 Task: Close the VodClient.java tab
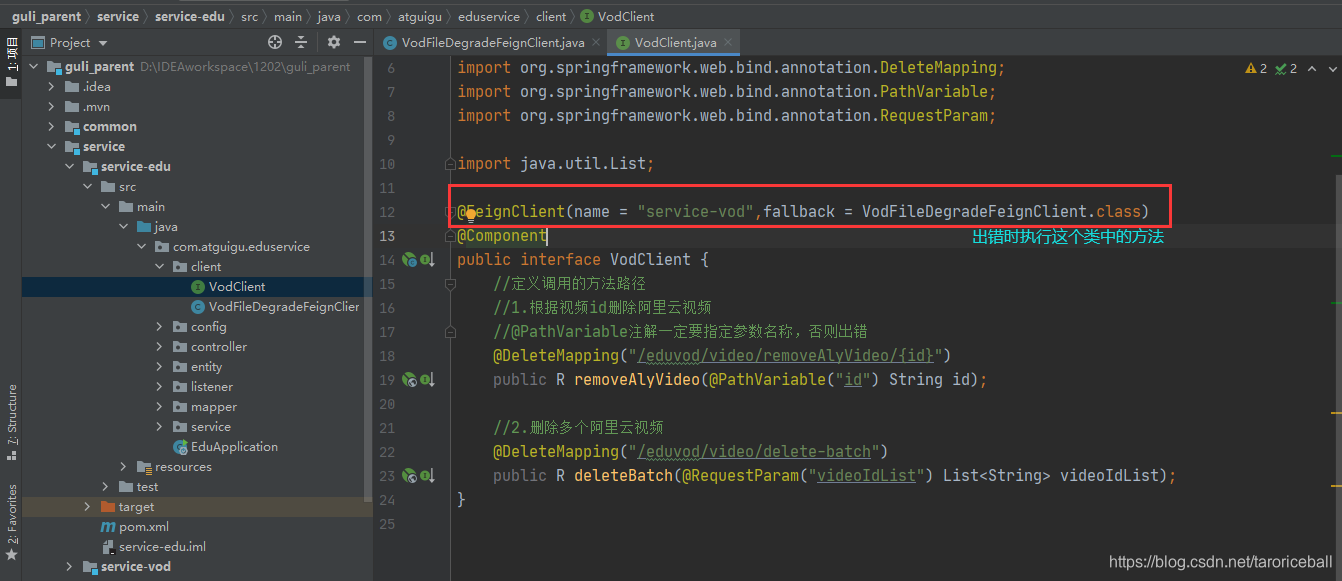pyautogui.click(x=727, y=43)
